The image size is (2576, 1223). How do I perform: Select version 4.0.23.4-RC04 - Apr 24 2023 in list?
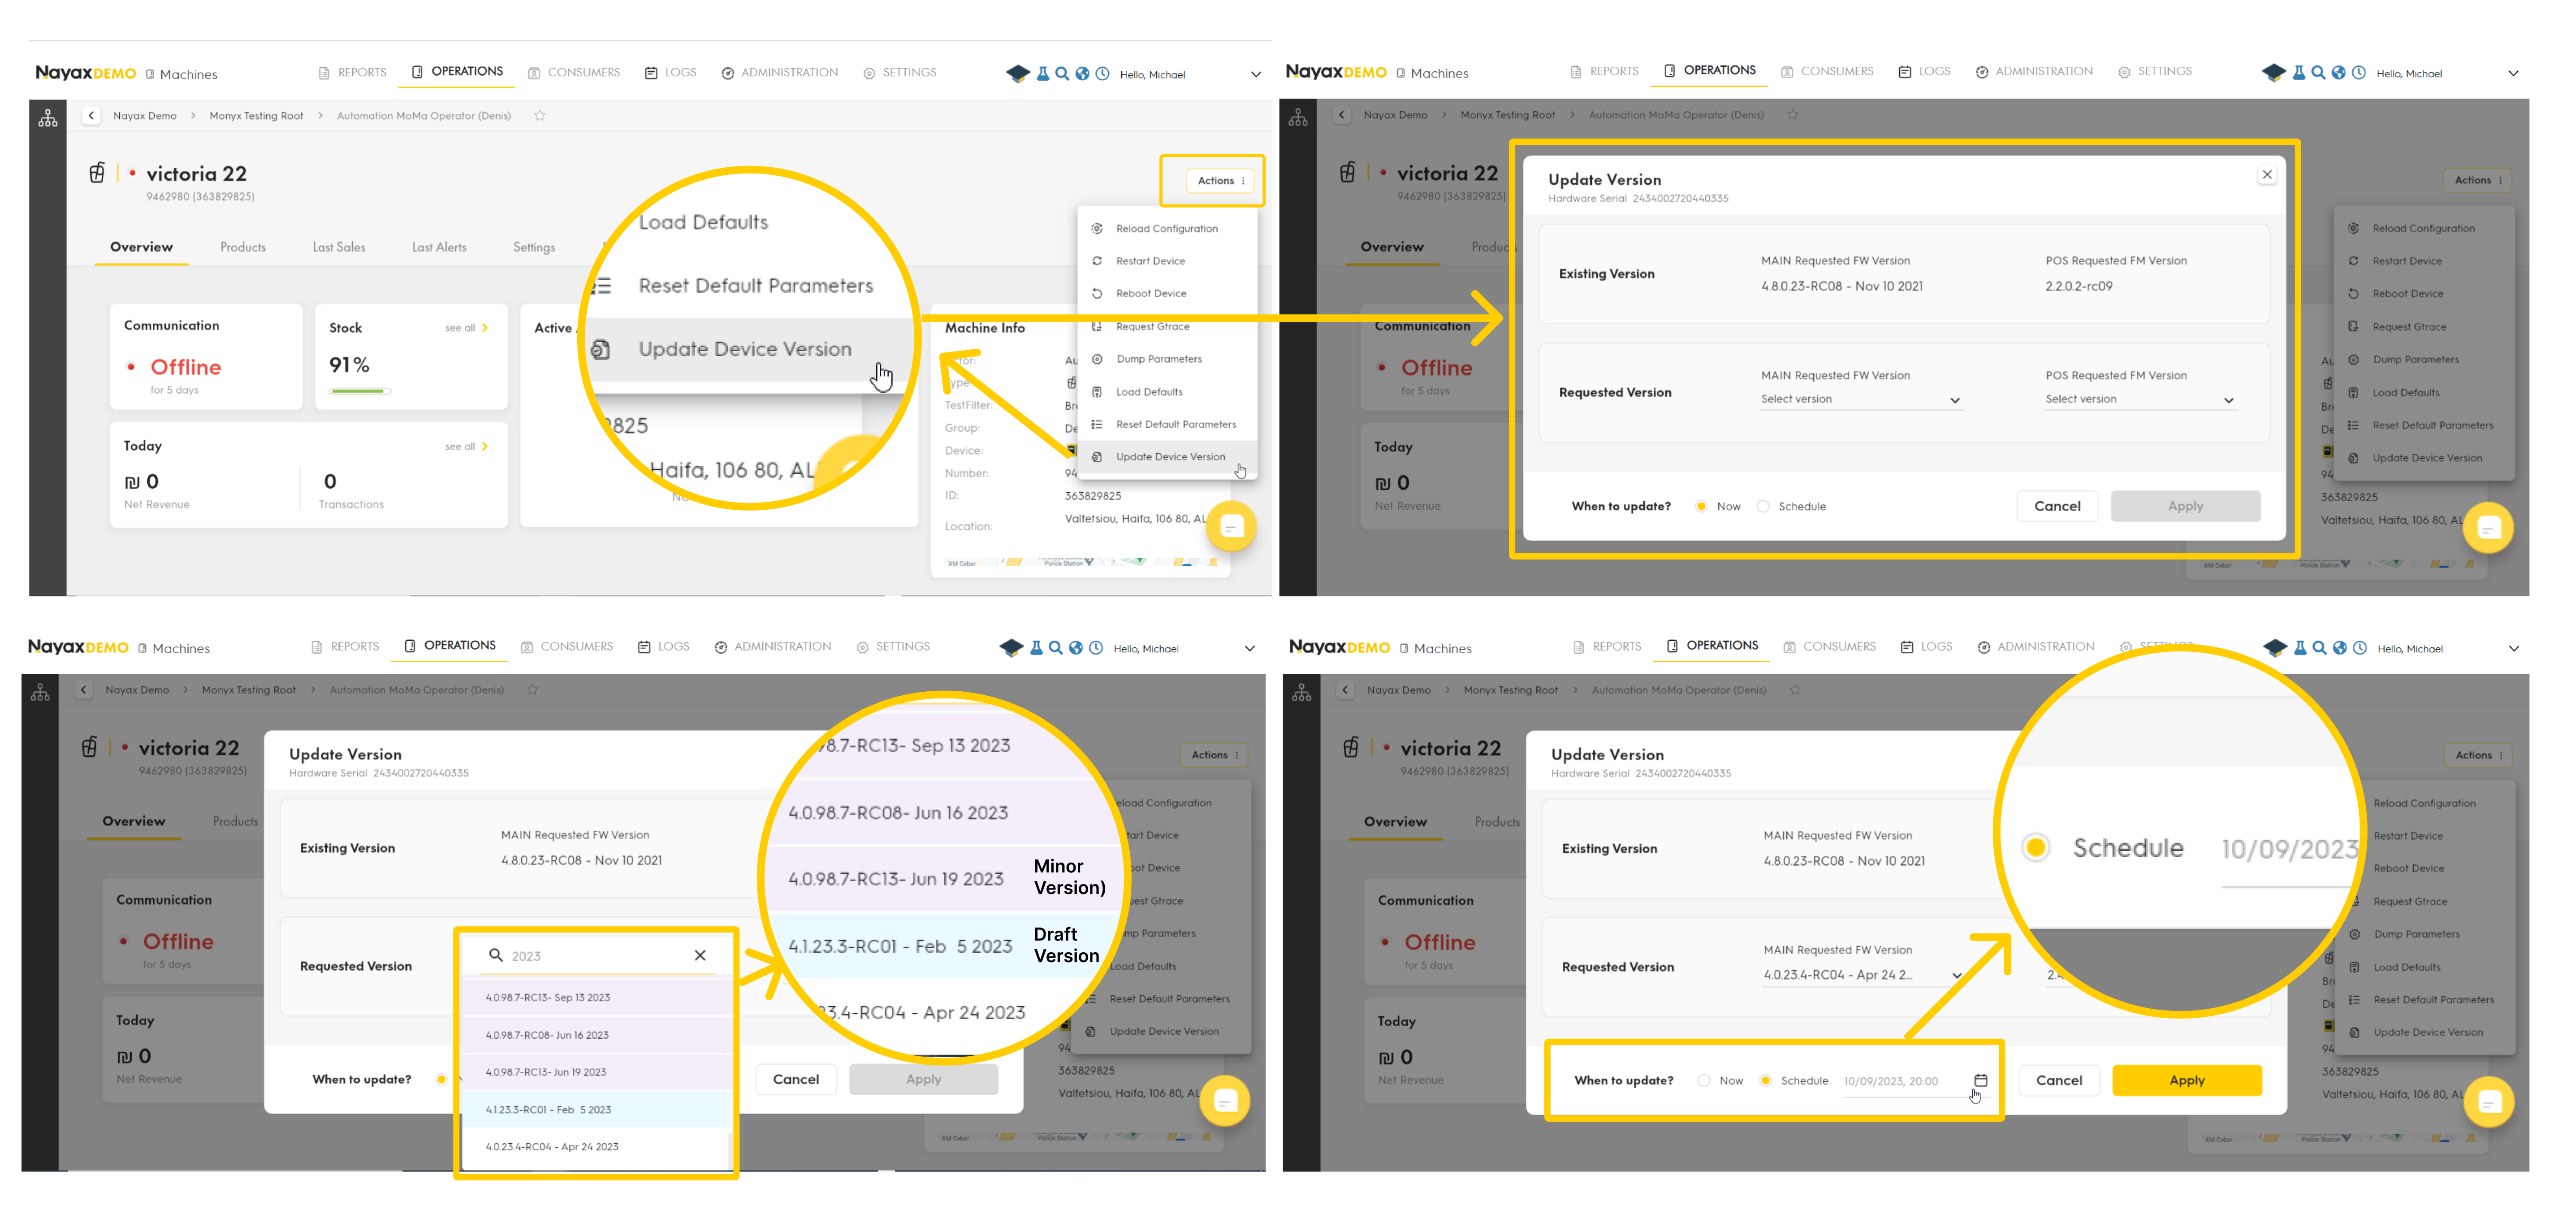[x=597, y=1147]
